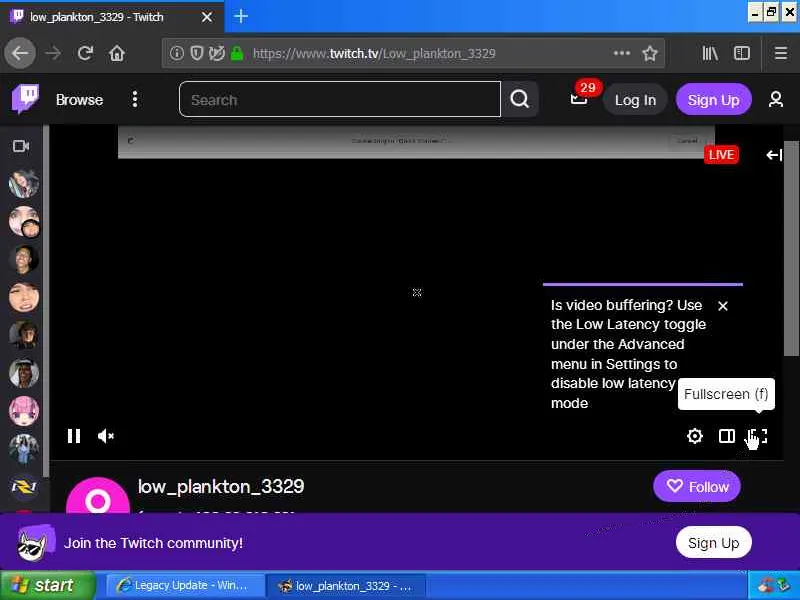
Task: Go forward in browser history
Action: point(53,53)
